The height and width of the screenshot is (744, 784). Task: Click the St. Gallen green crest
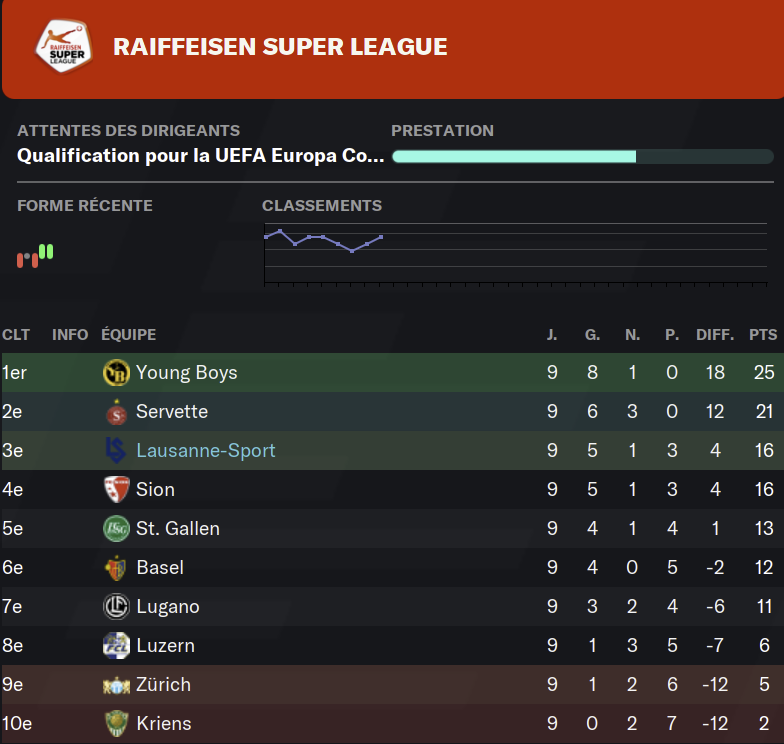coord(116,528)
